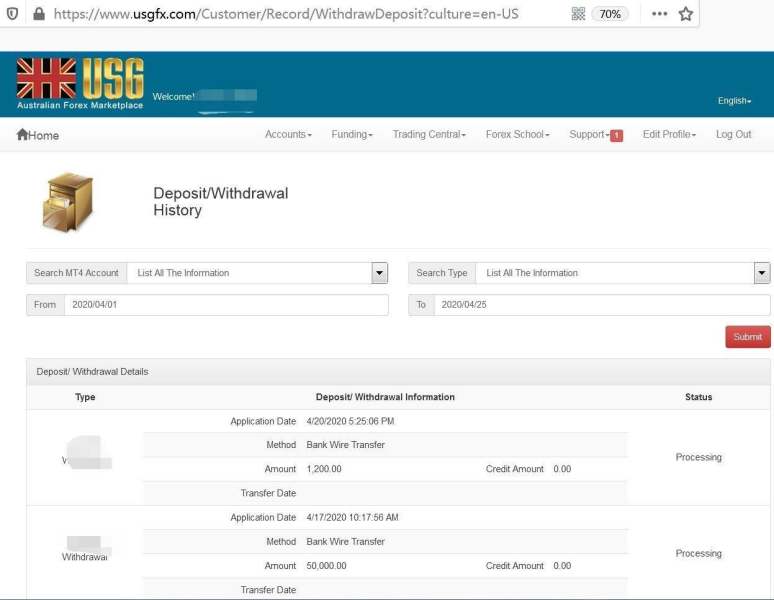The image size is (774, 600).
Task: Click the QR code icon in address bar
Action: 578,14
